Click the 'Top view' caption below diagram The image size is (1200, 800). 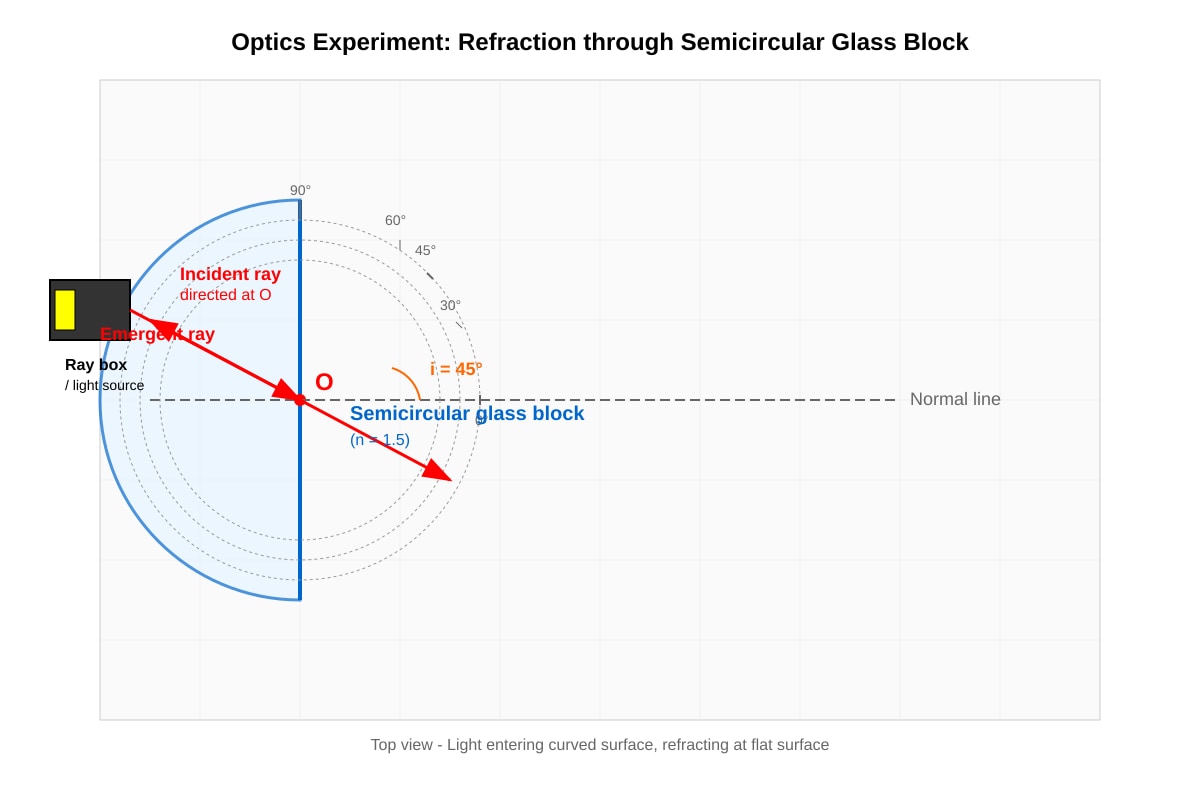tap(600, 744)
